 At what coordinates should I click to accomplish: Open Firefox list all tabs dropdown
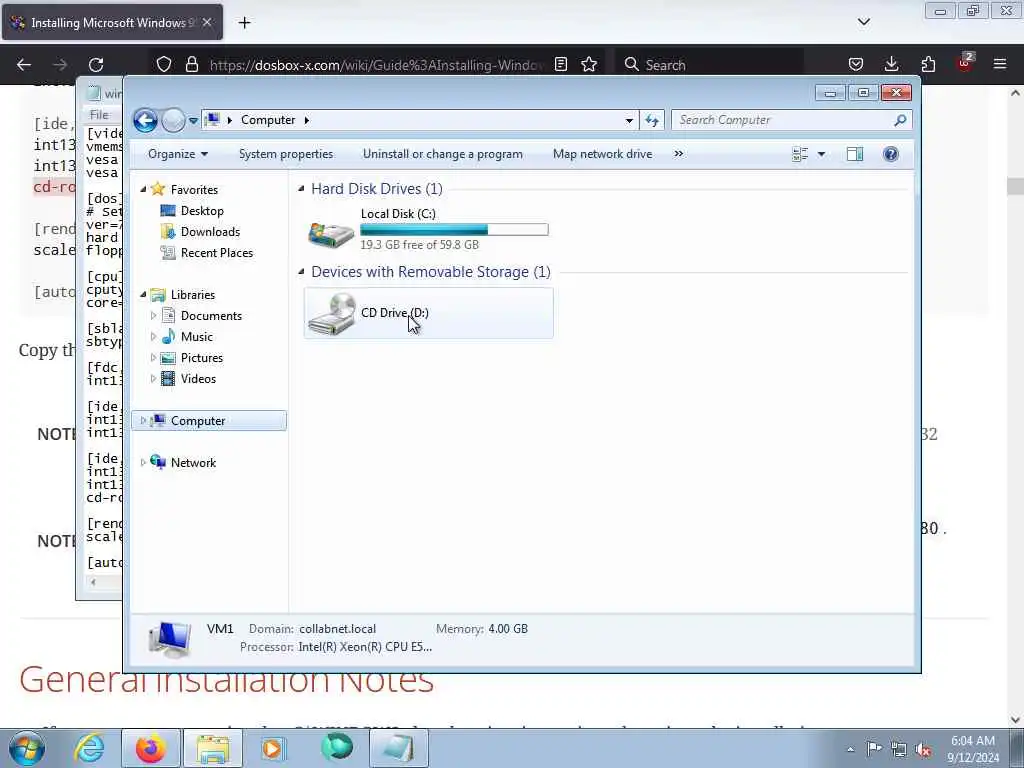coord(864,22)
